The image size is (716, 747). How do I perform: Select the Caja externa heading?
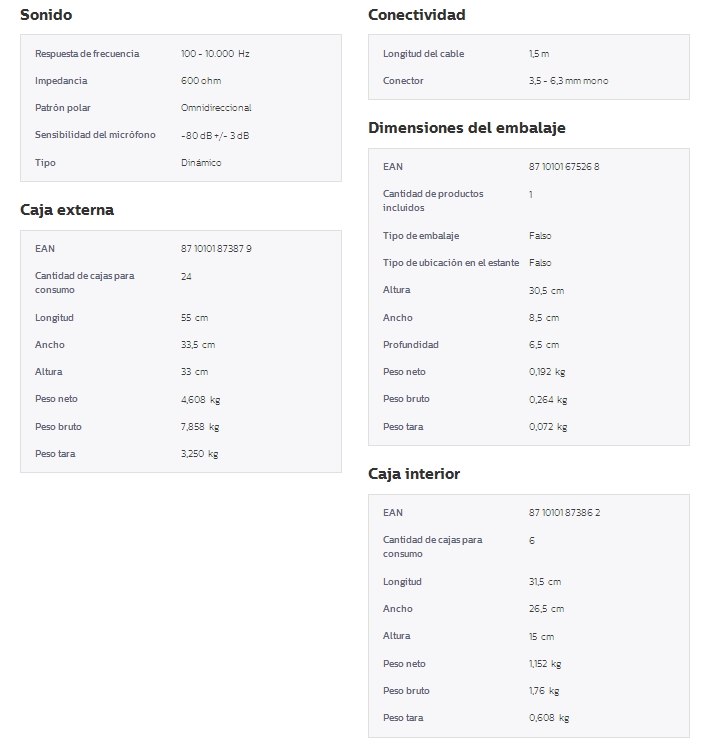67,210
